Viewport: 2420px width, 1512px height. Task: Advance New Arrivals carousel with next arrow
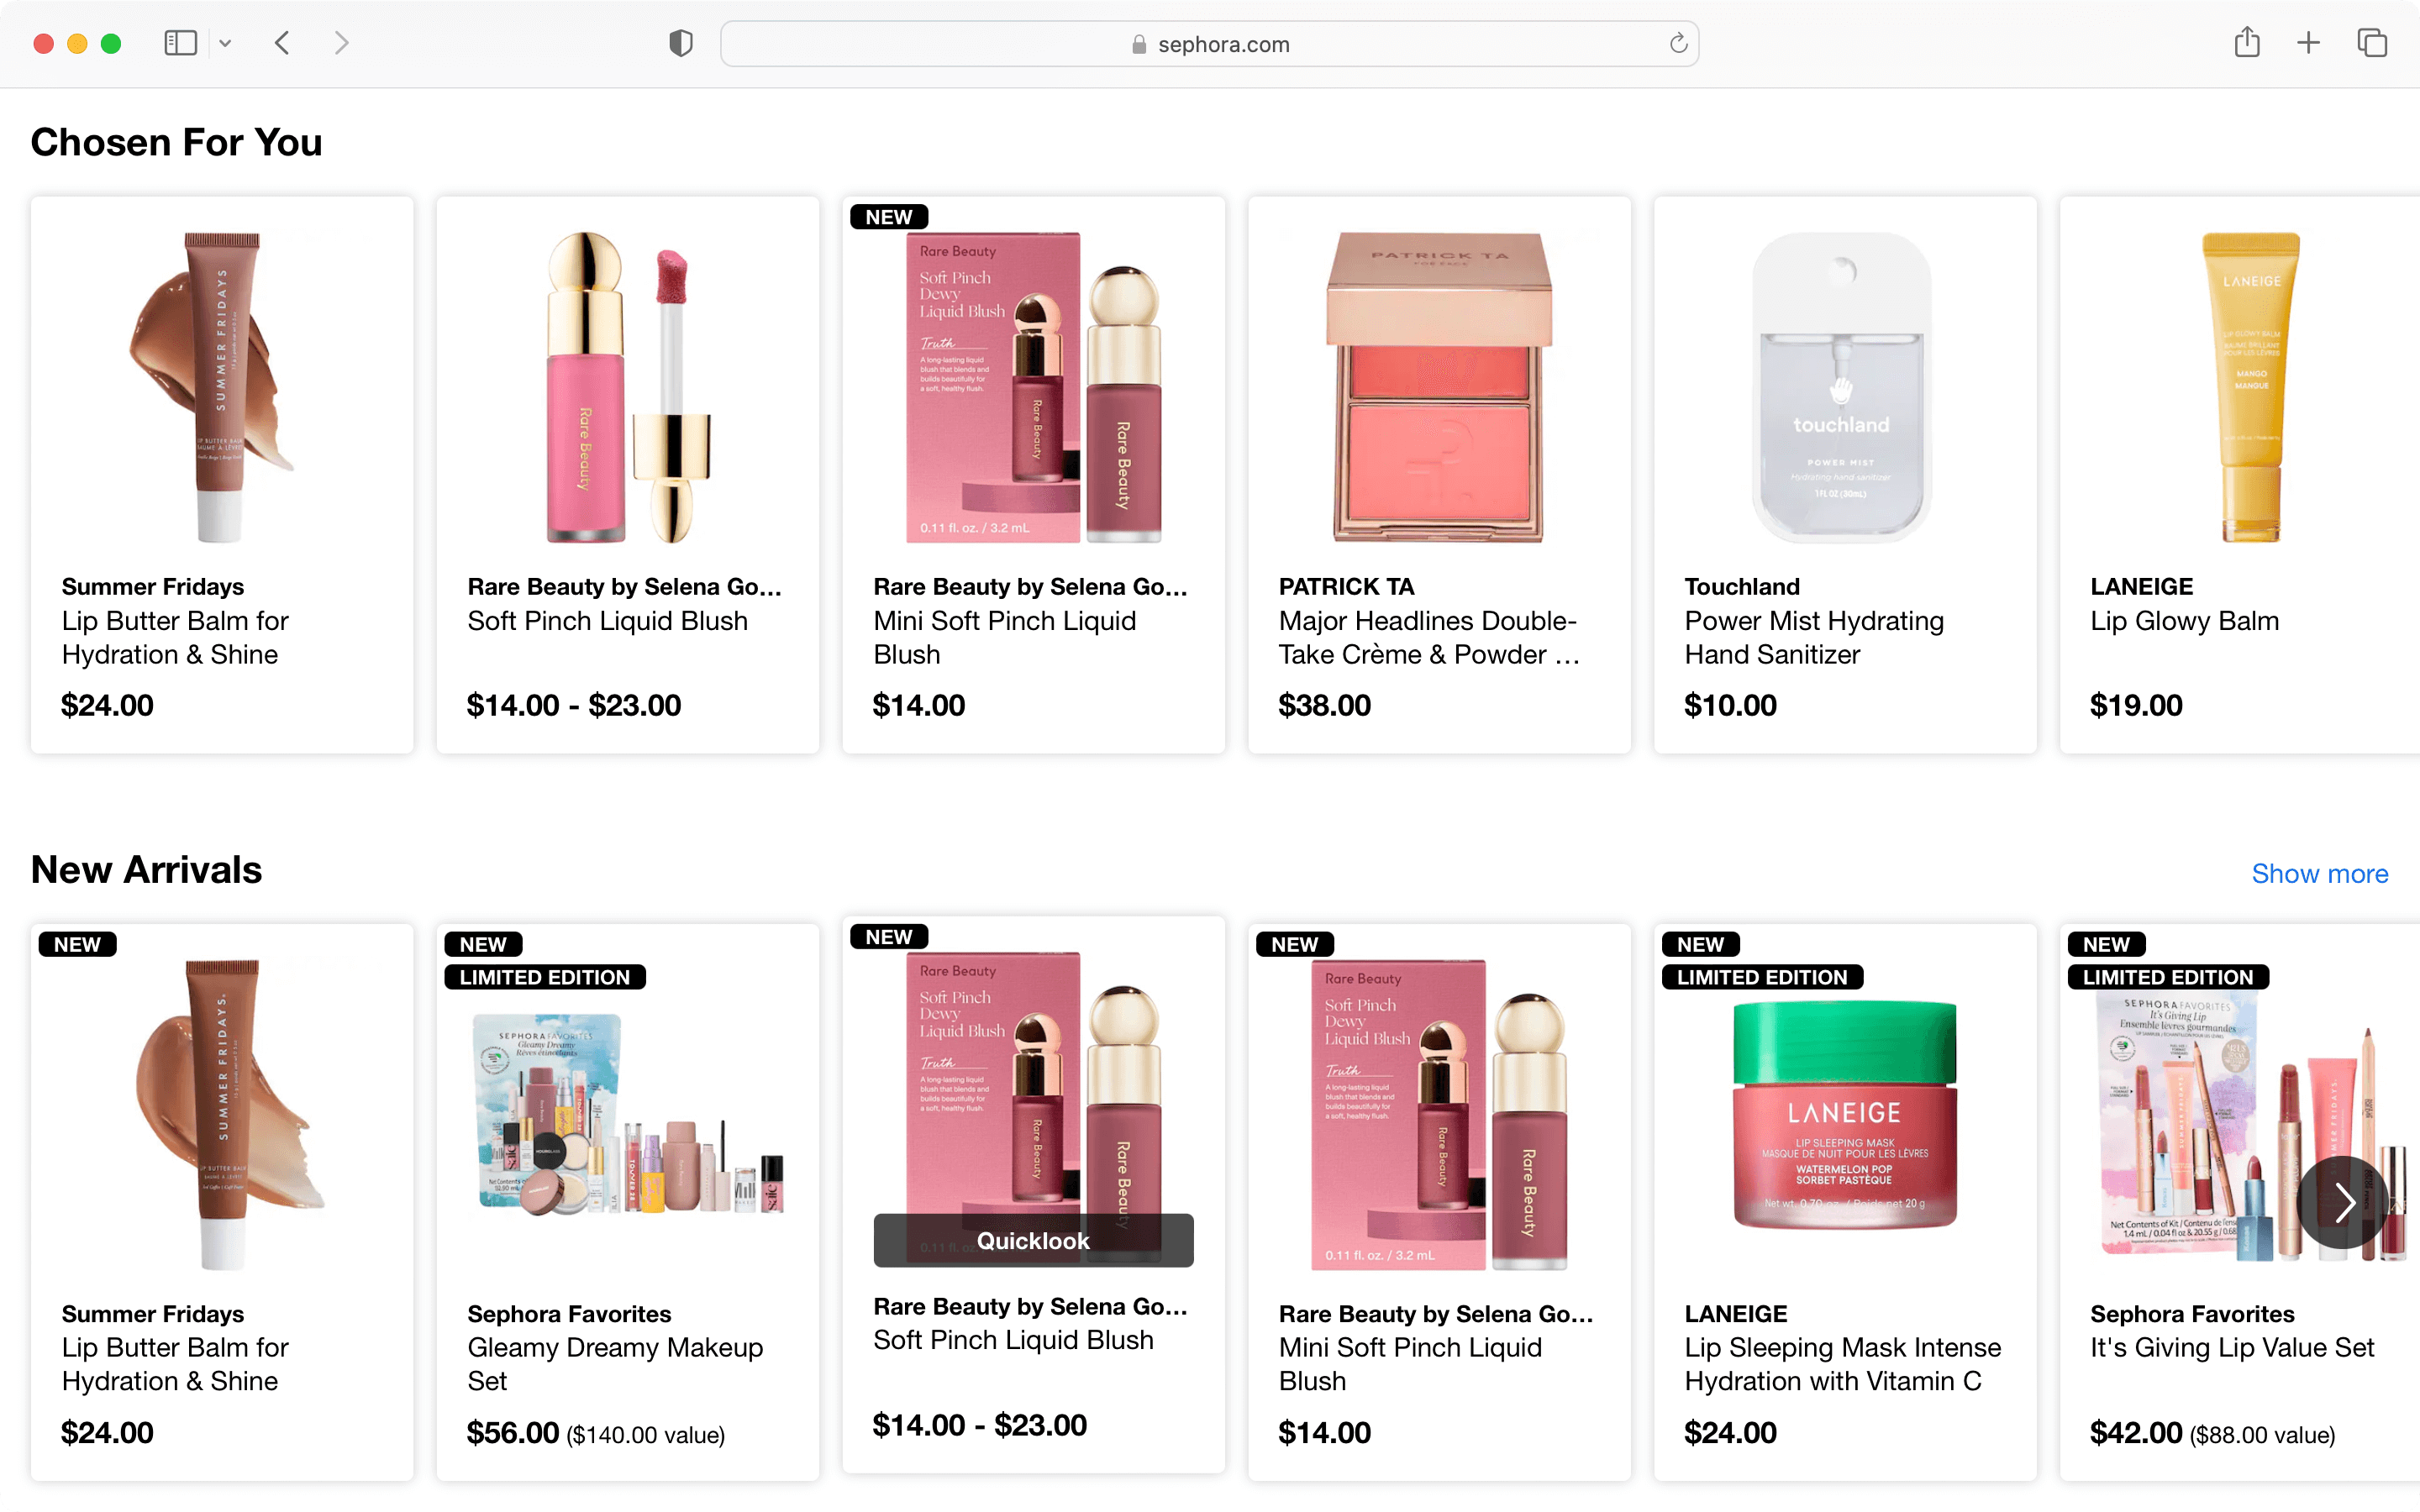click(2342, 1202)
